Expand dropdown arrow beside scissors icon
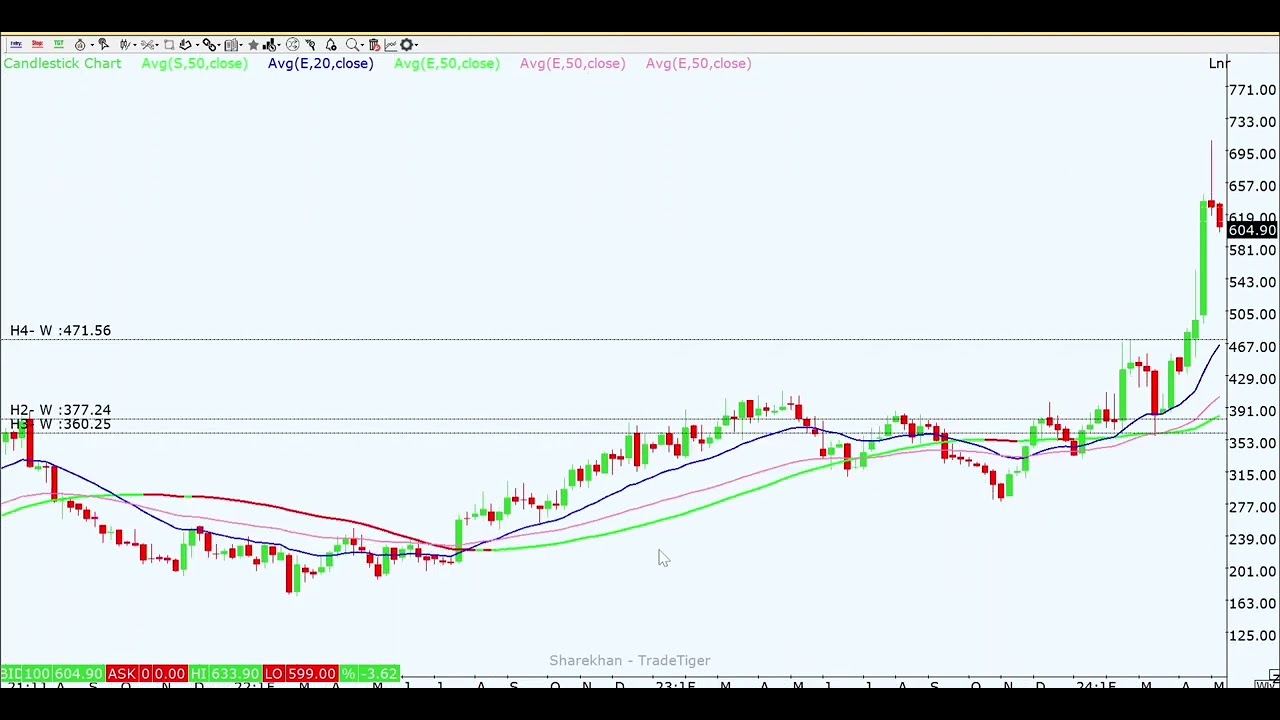 point(157,45)
